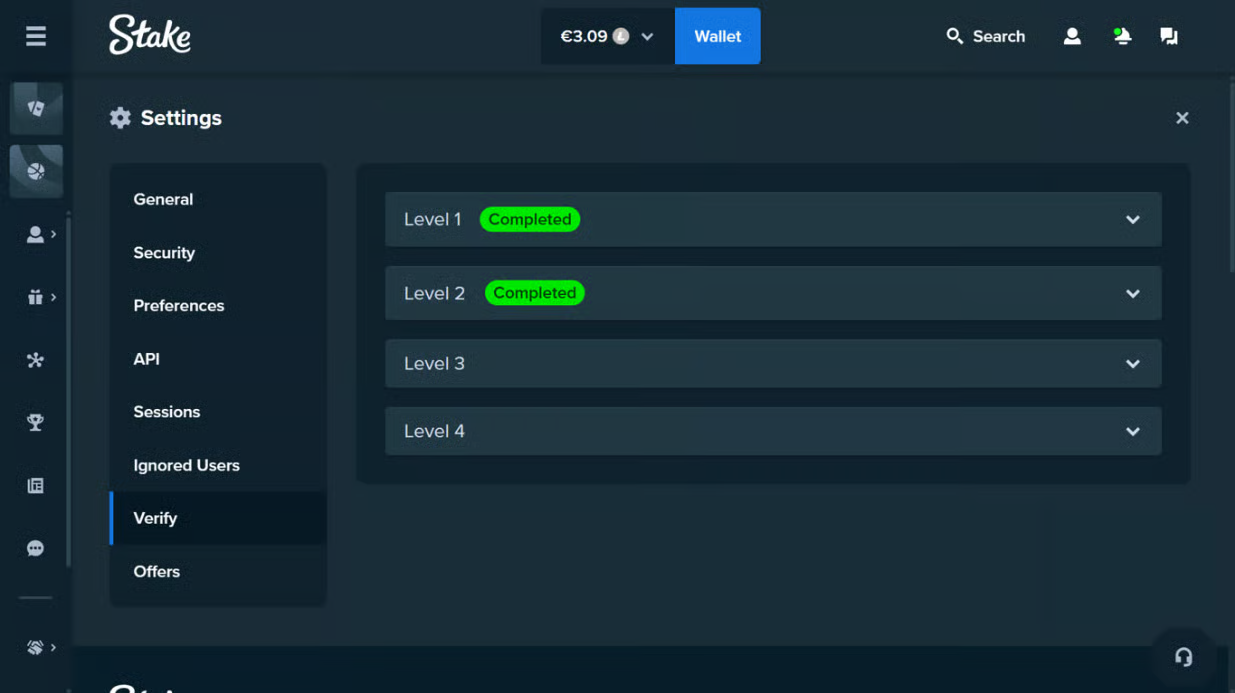
Task: Open the chat bubbles icon in the header
Action: [x=1168, y=36]
